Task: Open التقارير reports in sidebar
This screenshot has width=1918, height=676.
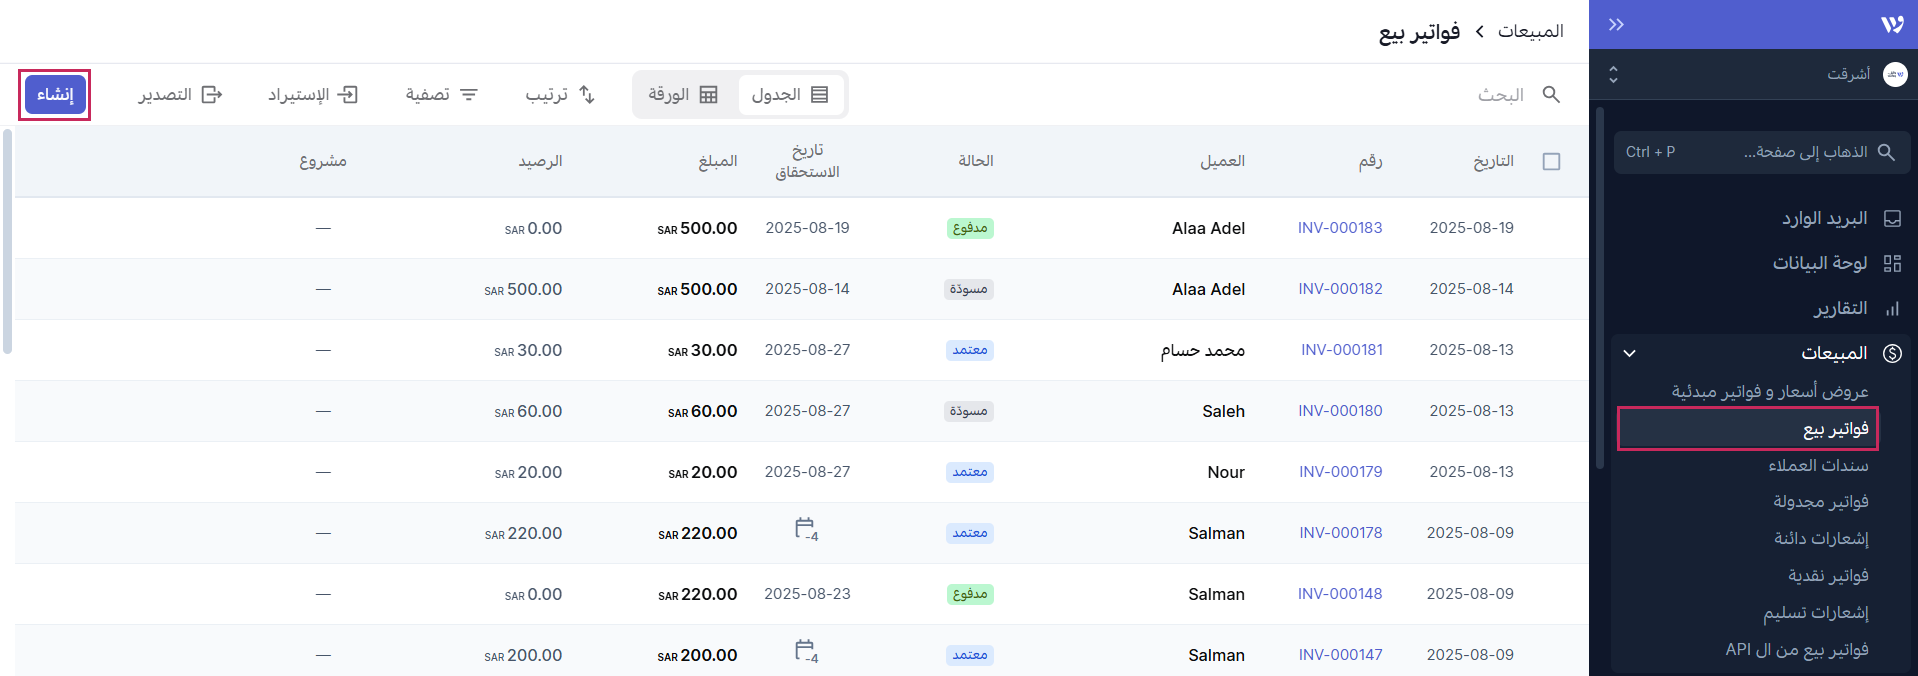Action: (1840, 309)
